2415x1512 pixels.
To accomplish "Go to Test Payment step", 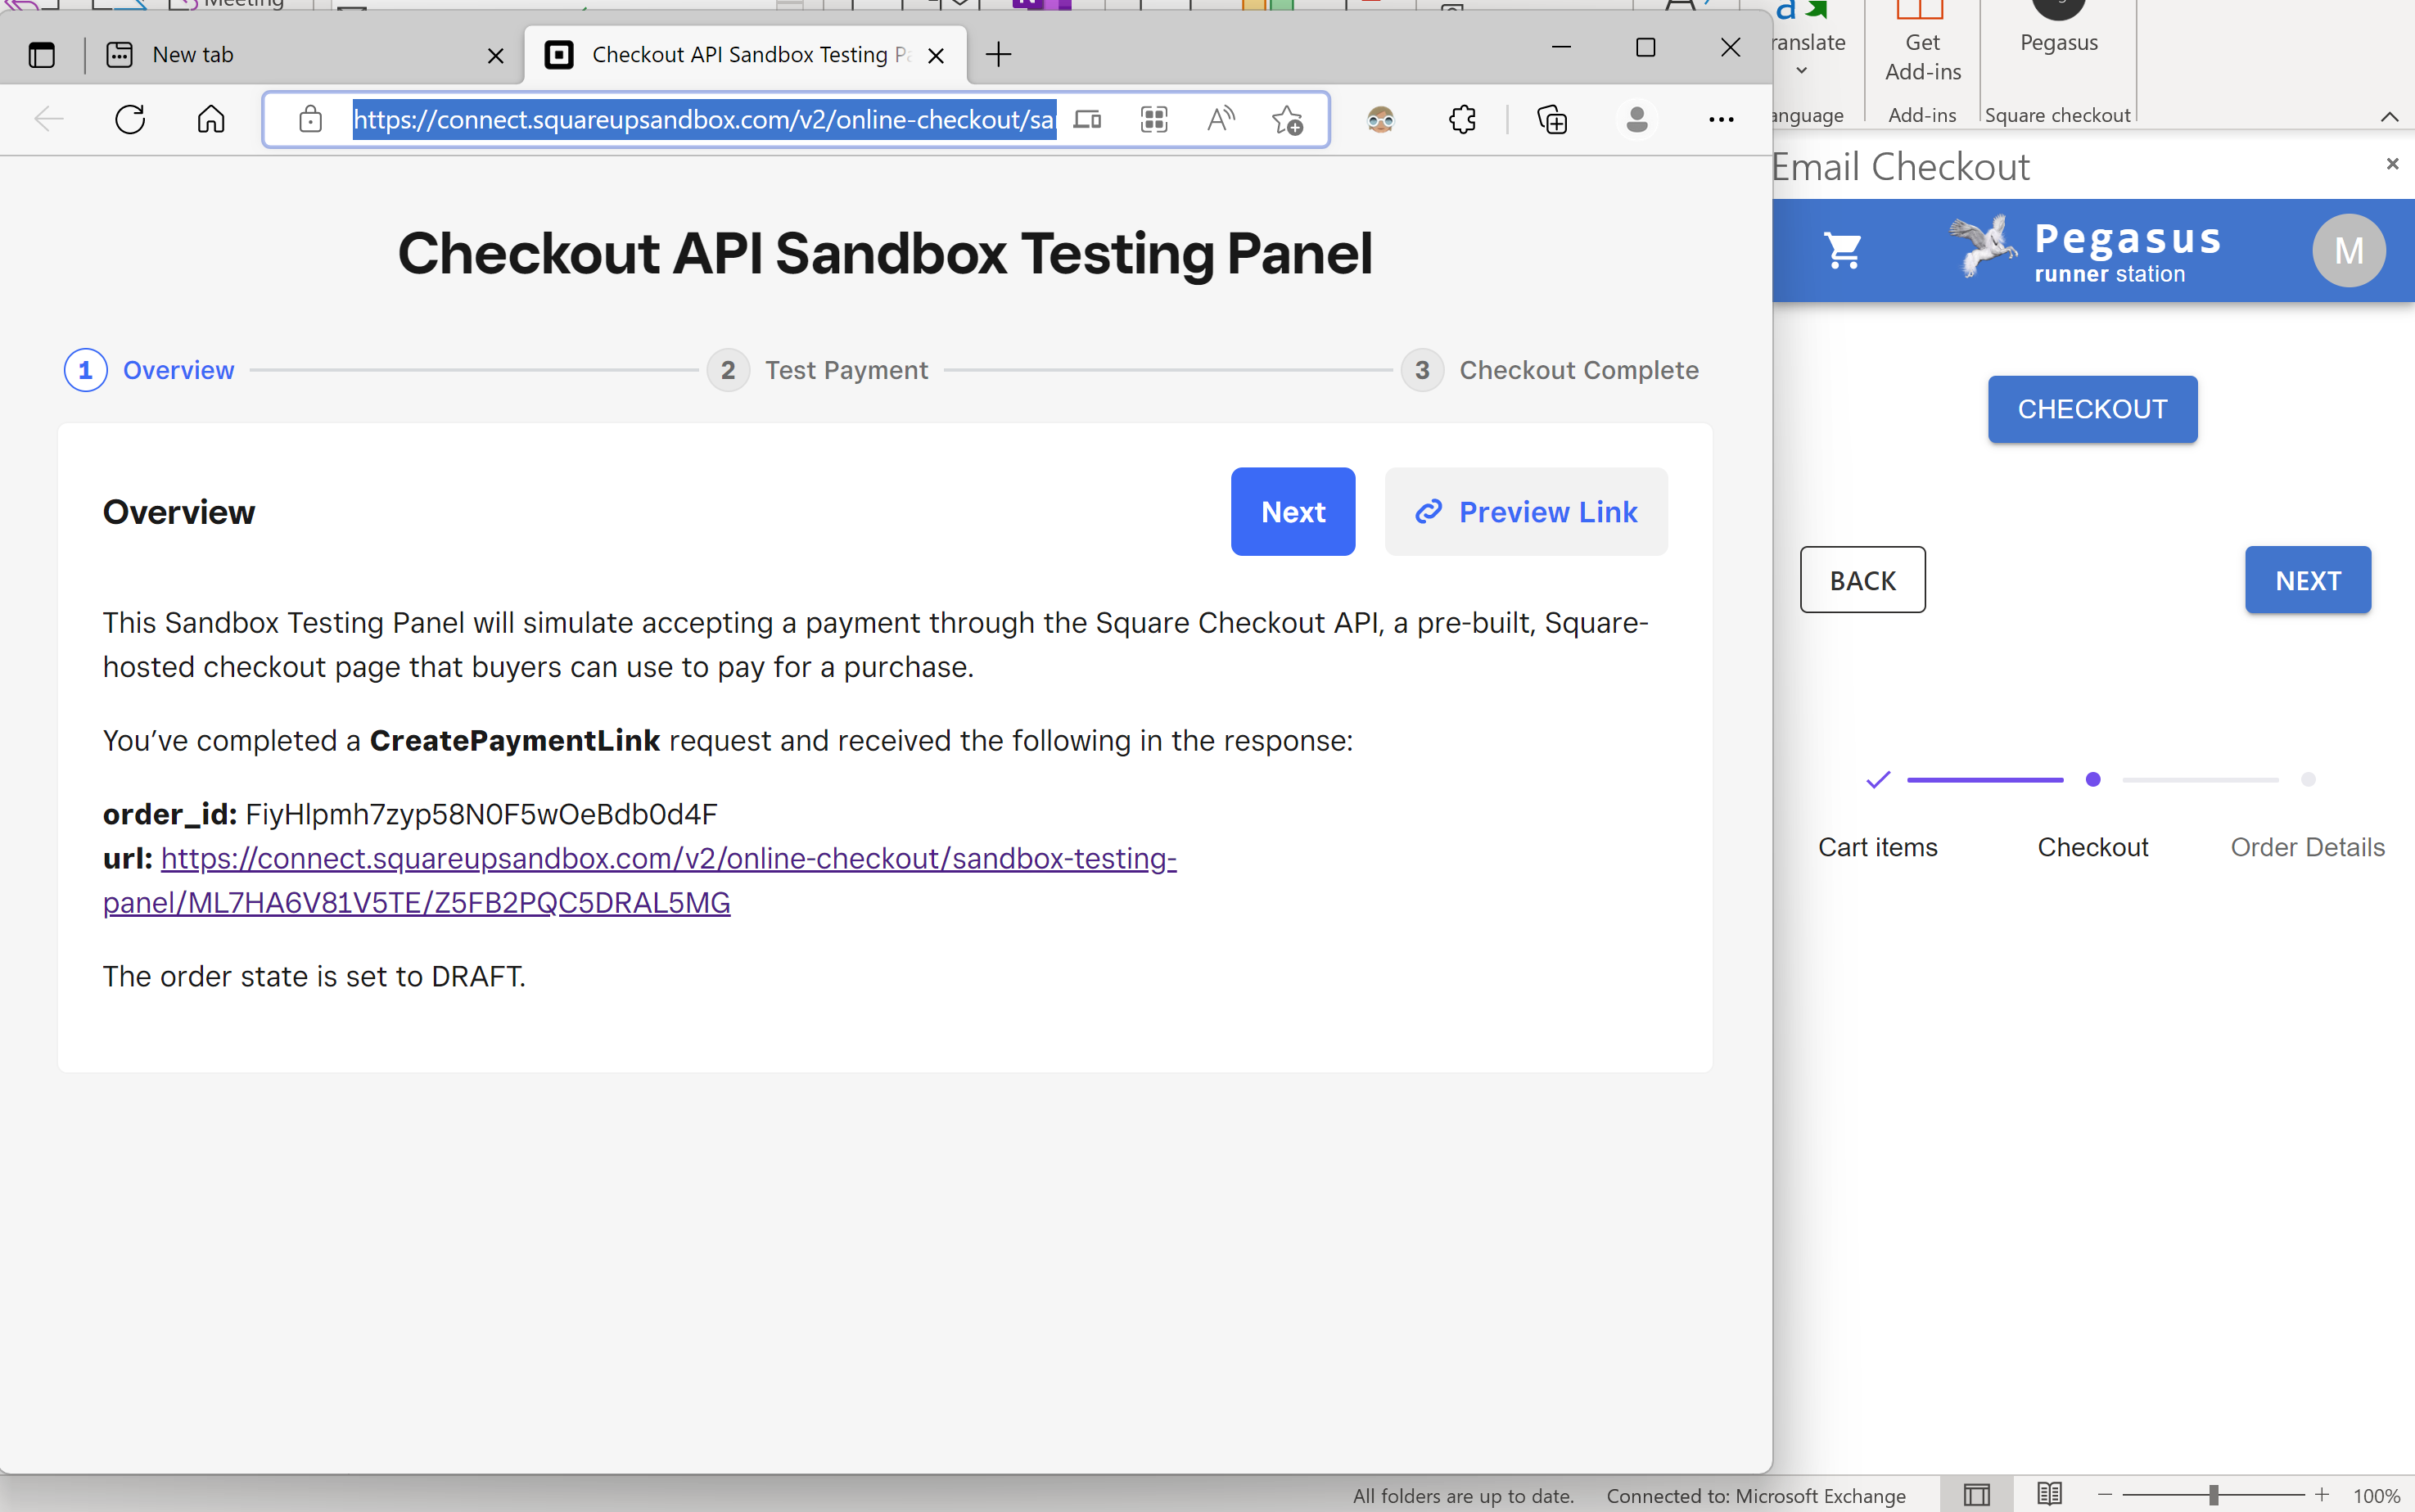I will tap(845, 370).
